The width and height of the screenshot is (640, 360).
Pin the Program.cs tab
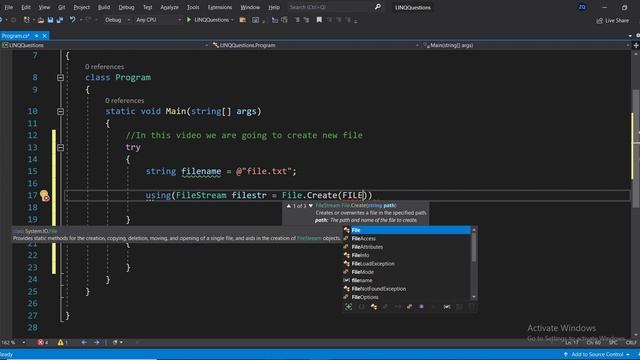36,36
